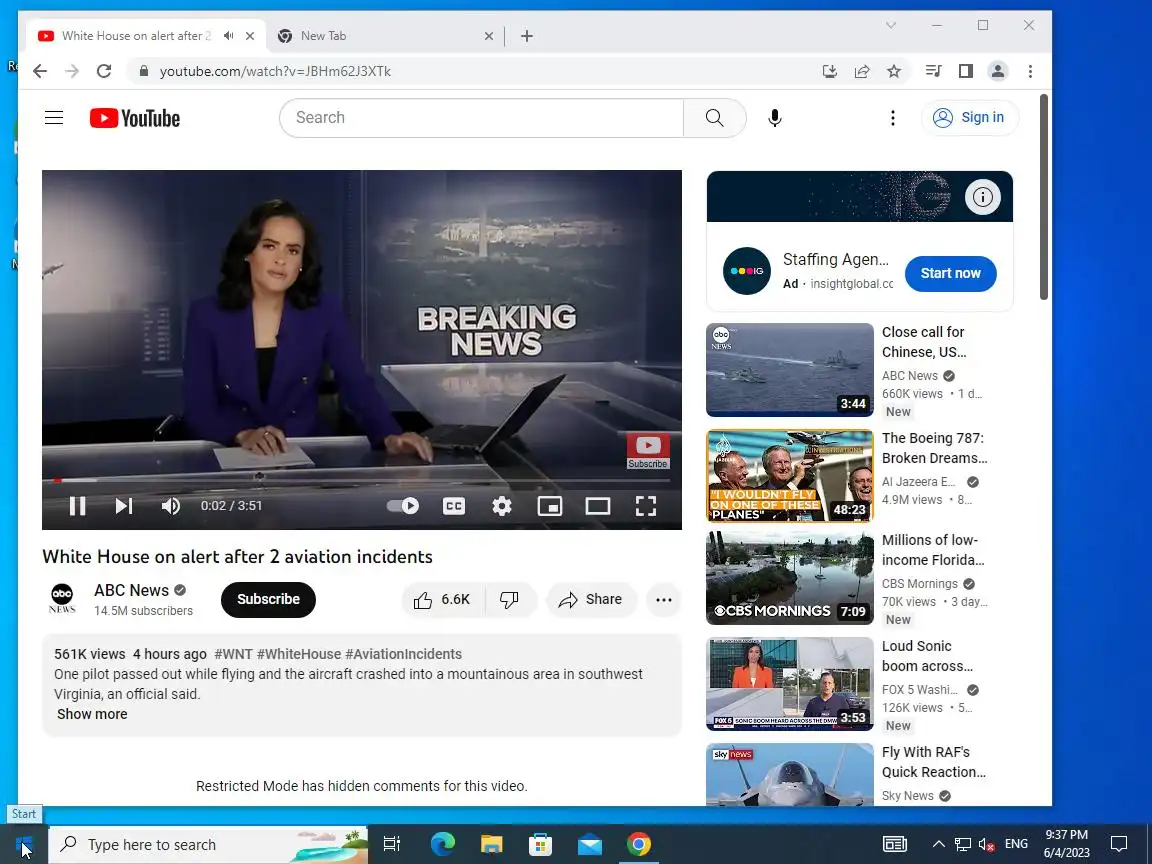Switch to the New Tab tab

coord(388,36)
